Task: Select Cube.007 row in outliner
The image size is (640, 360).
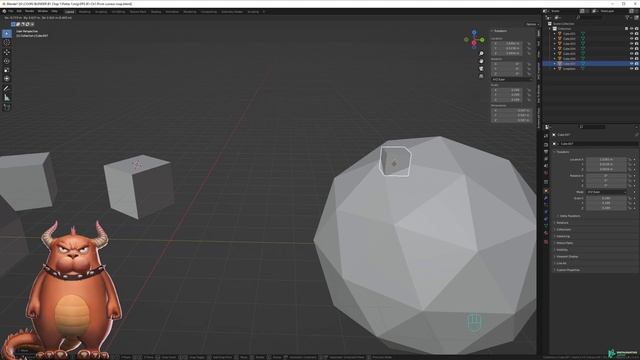Action: click(x=590, y=64)
